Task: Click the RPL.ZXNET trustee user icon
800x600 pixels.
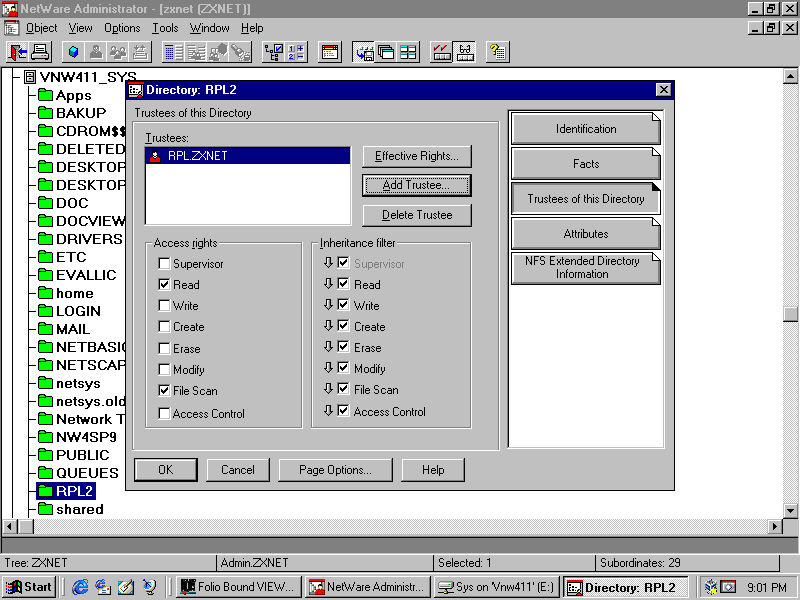Action: 155,156
